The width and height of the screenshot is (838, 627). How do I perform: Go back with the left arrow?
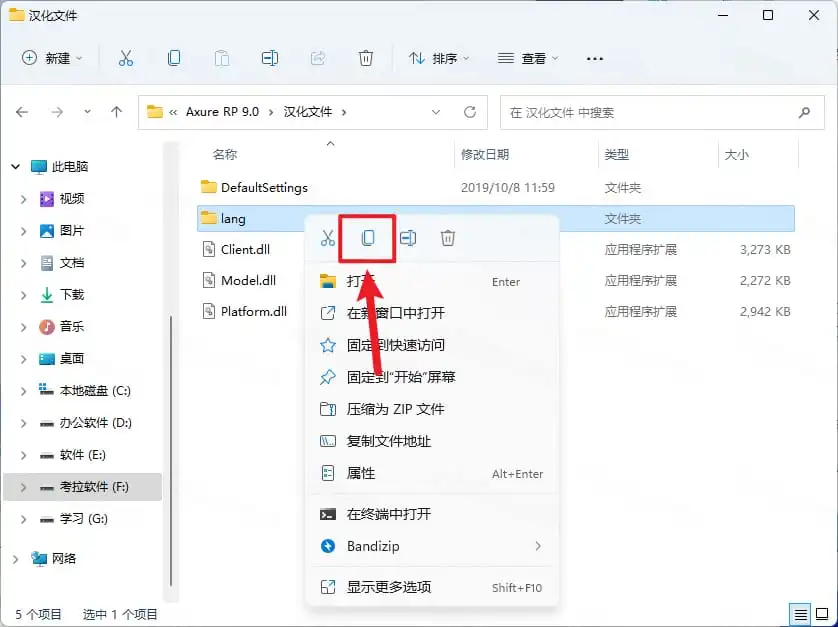(22, 112)
